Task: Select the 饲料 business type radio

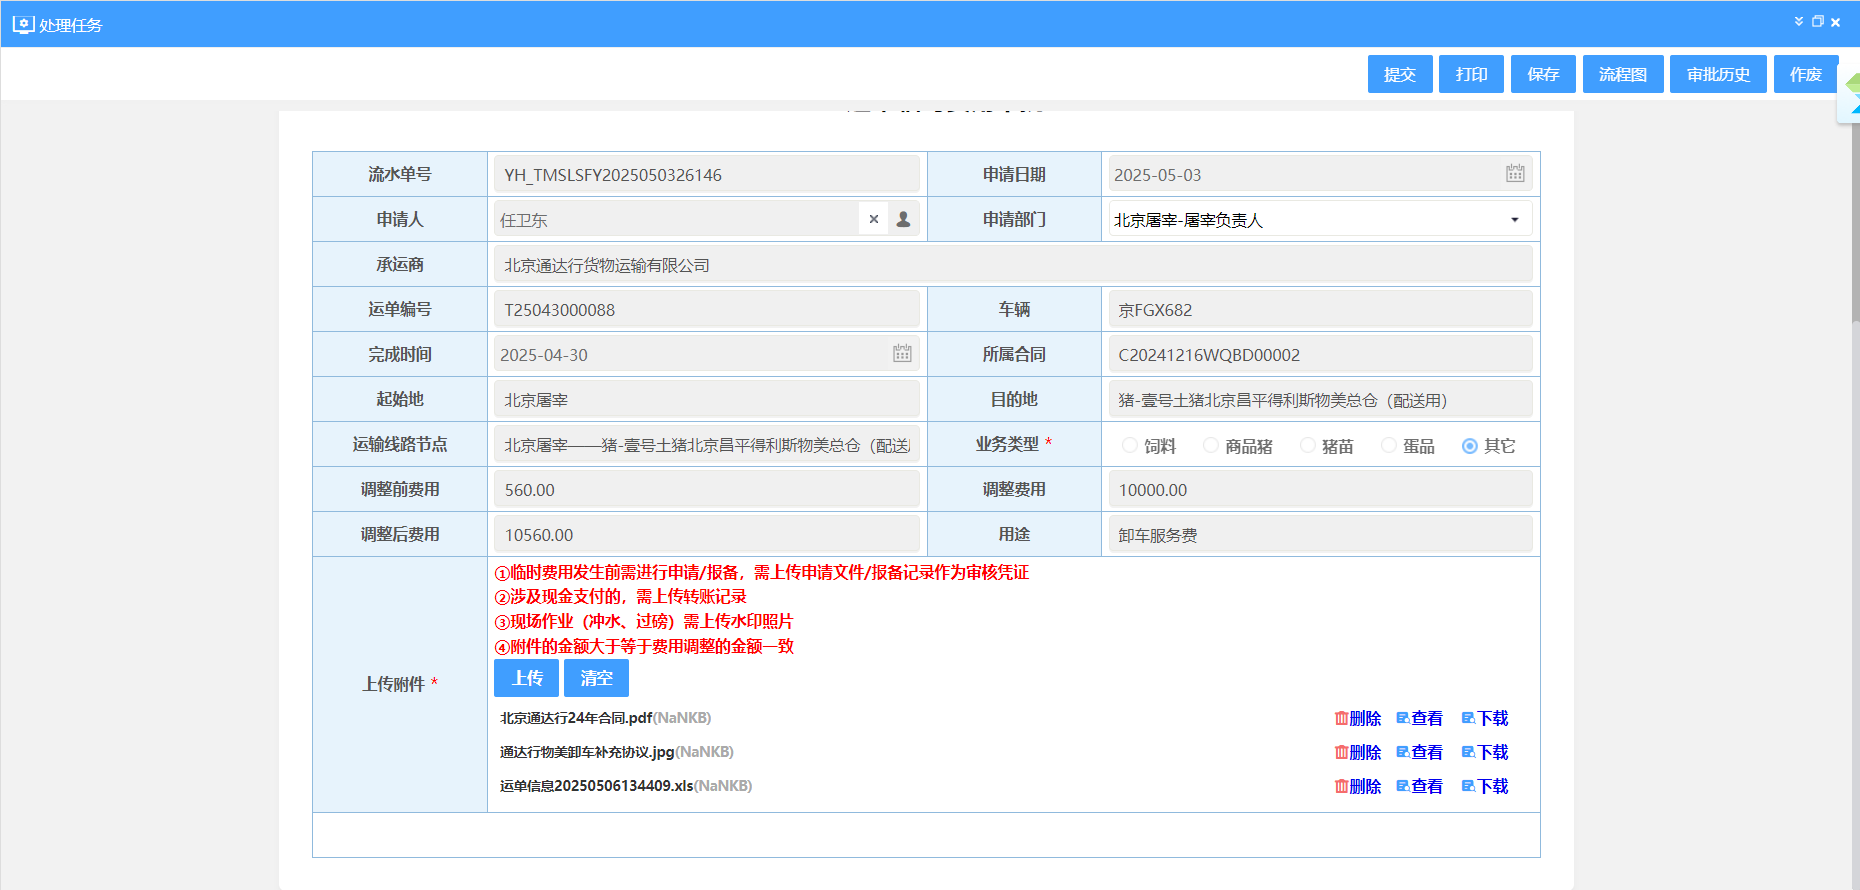Action: pos(1130,446)
